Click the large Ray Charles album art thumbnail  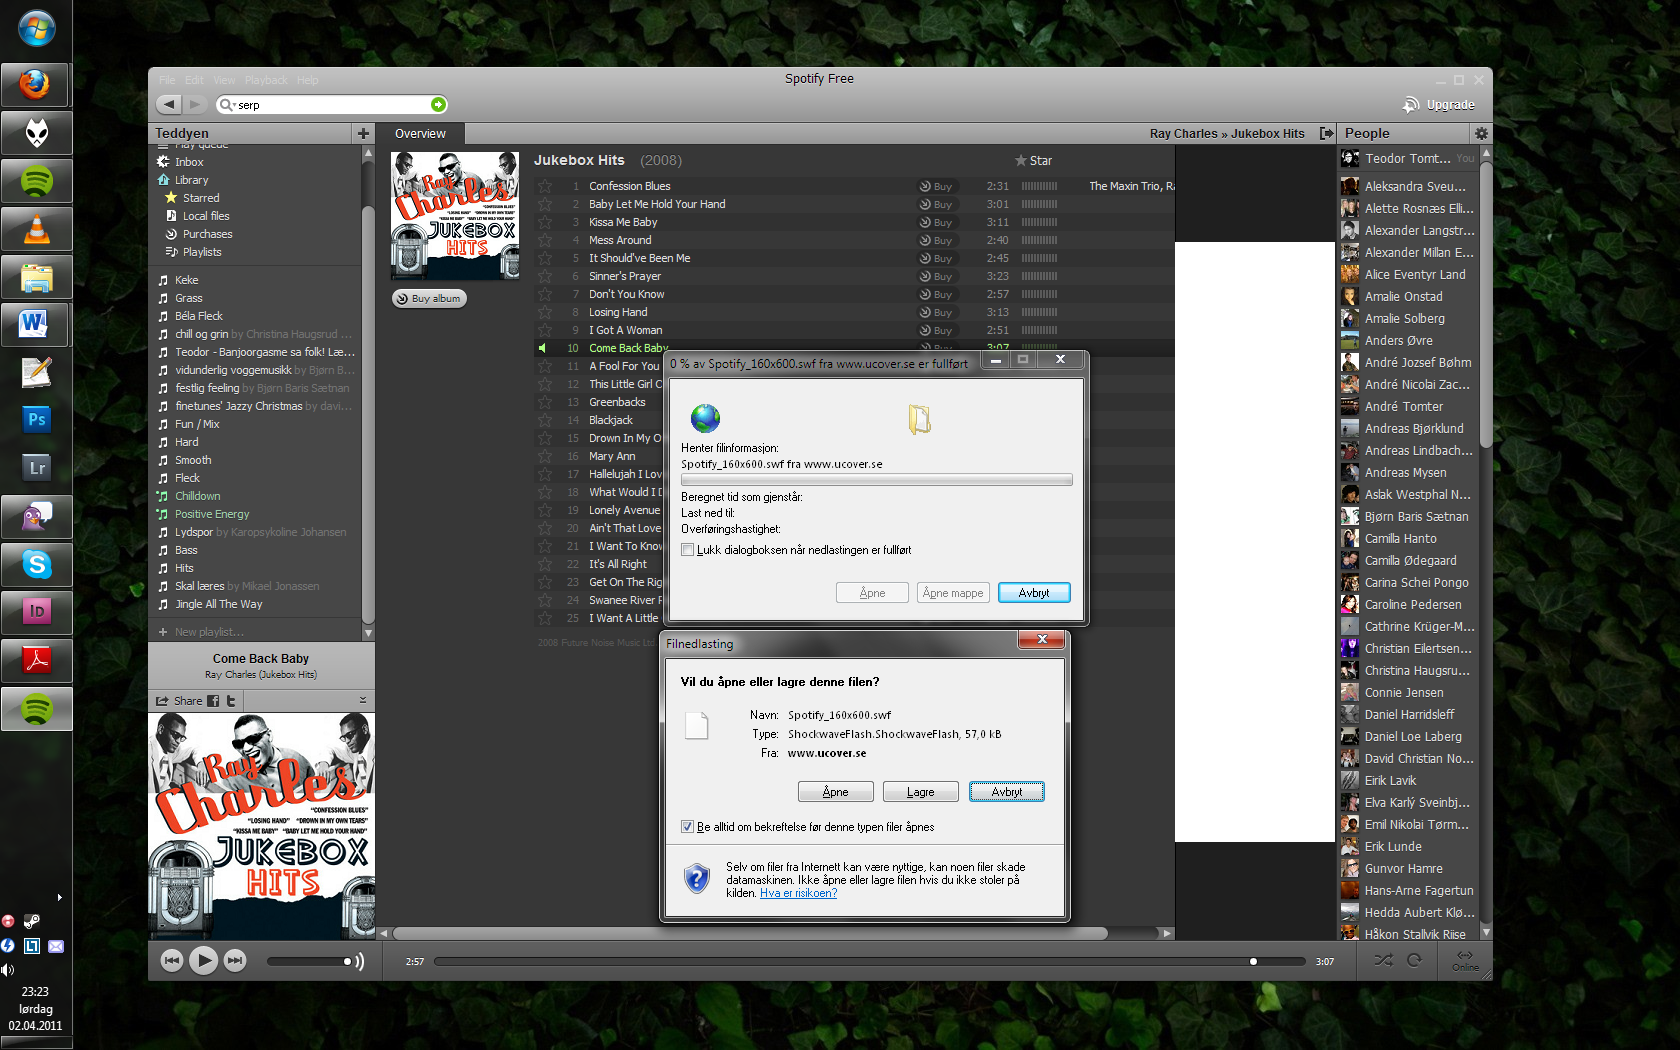point(262,826)
